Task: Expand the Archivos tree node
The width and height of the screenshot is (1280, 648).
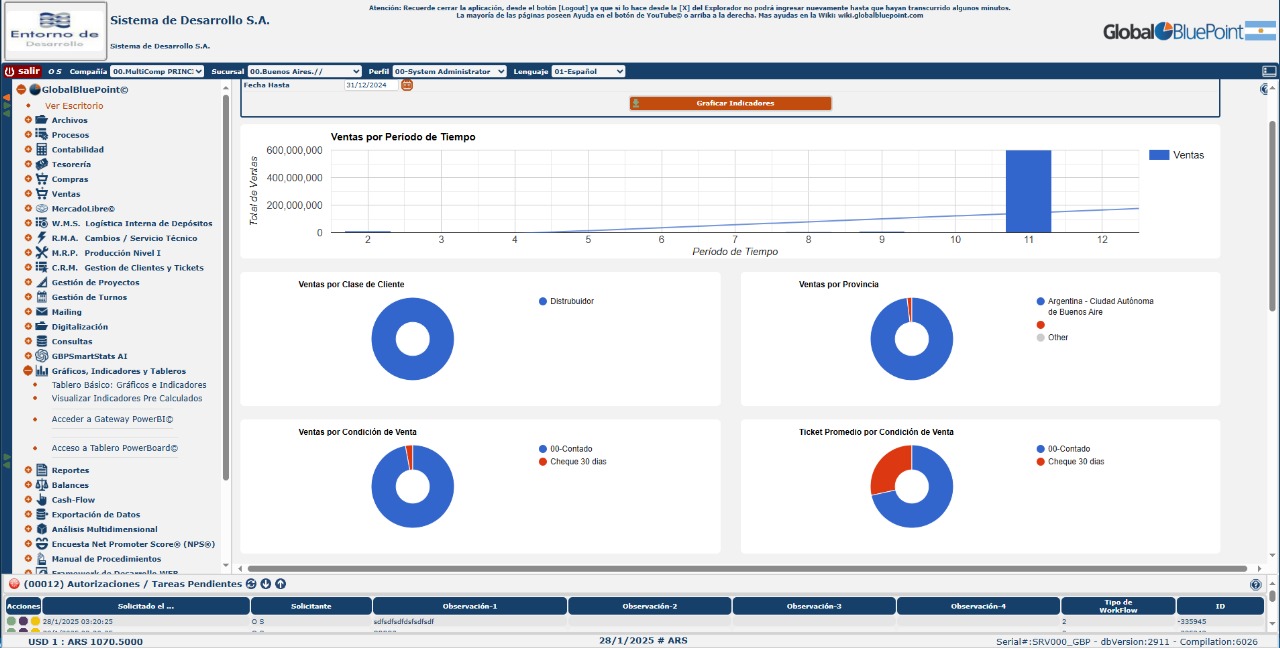Action: pos(29,120)
